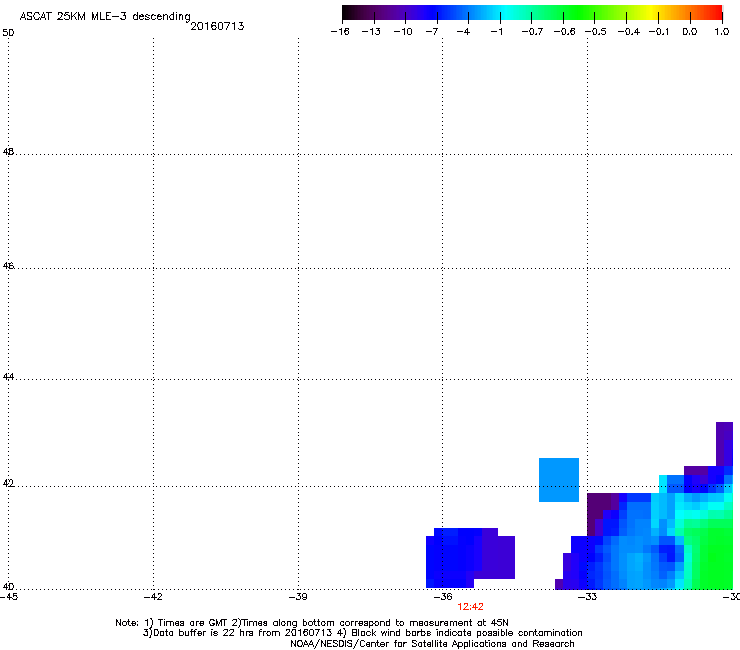Click the -0.6 colorbar tick label
740x650 pixels.
tap(564, 32)
